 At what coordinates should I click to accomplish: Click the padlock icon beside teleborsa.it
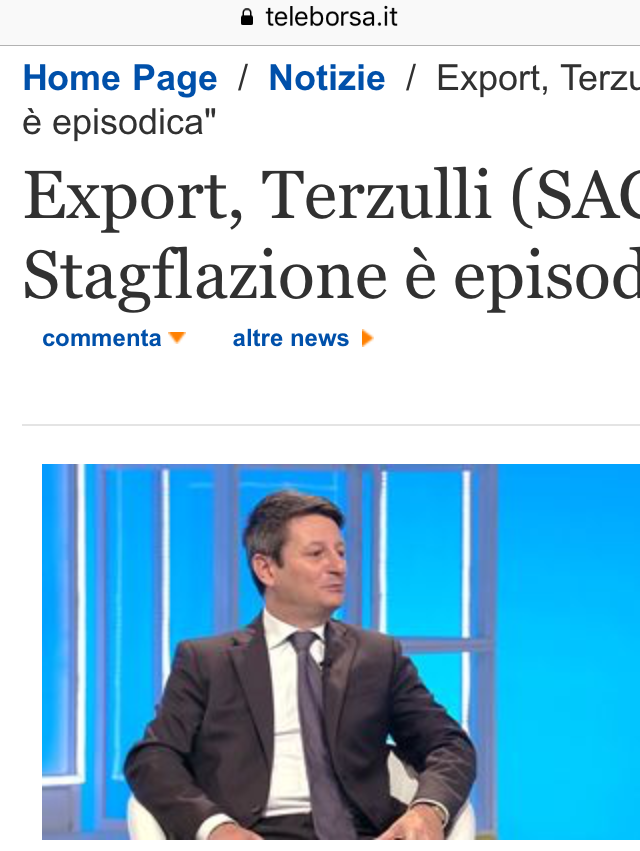pos(246,17)
